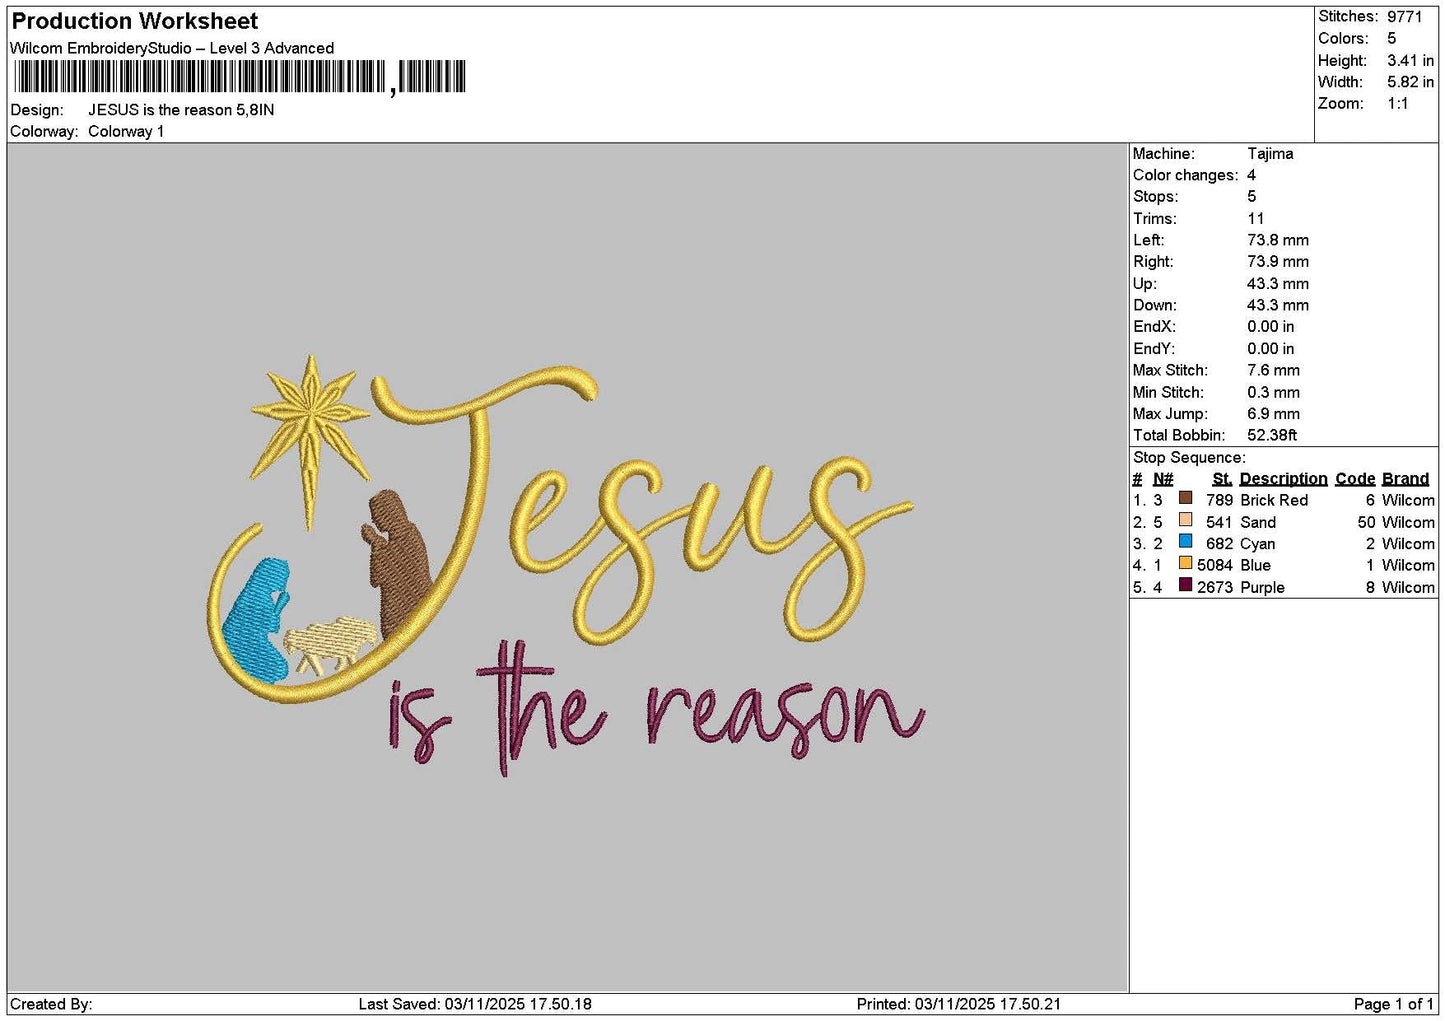The height and width of the screenshot is (1021, 1445).
Task: Click the Trims value 11
Action: point(1255,219)
